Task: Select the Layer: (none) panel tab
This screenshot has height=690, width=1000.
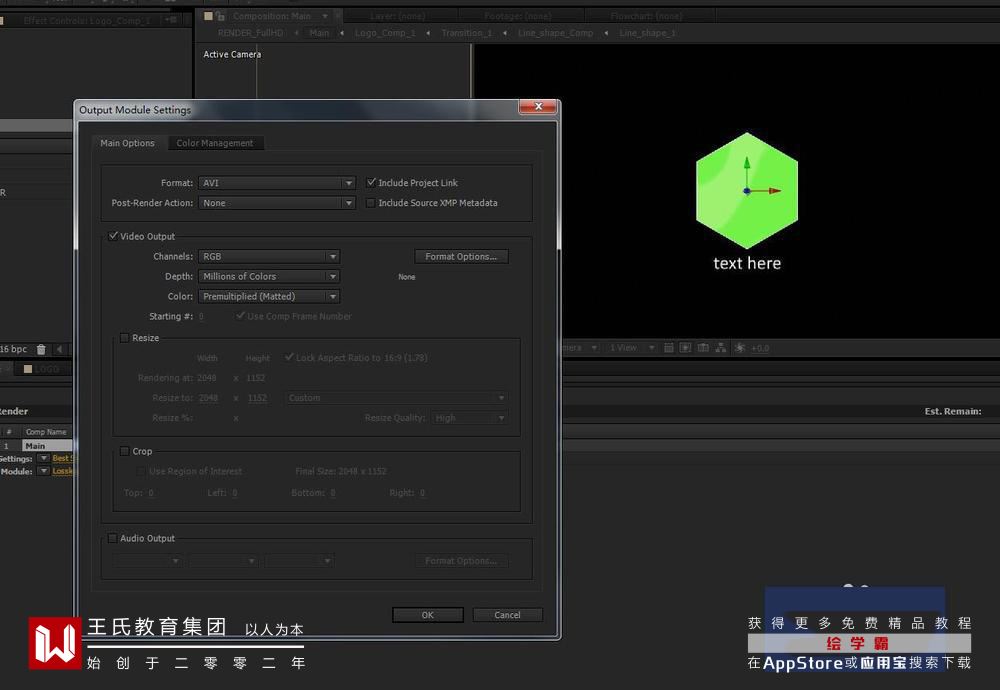Action: [x=397, y=16]
